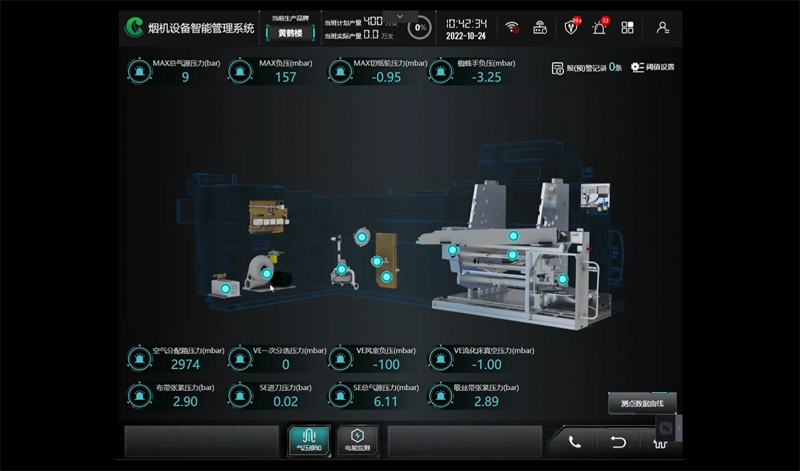
Task: Open the 黄鹤楼 brand selector
Action: point(292,32)
